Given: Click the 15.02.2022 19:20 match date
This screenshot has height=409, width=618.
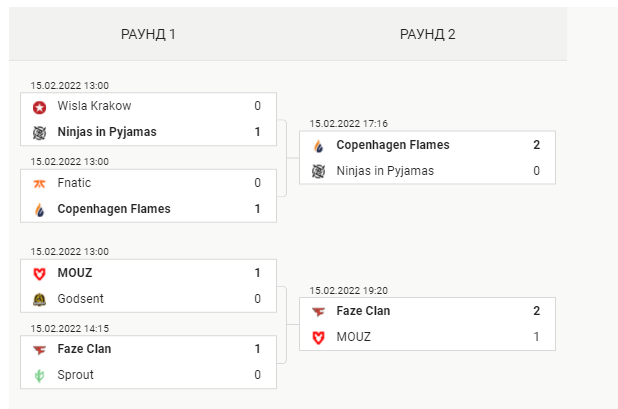Looking at the screenshot, I should (x=349, y=291).
